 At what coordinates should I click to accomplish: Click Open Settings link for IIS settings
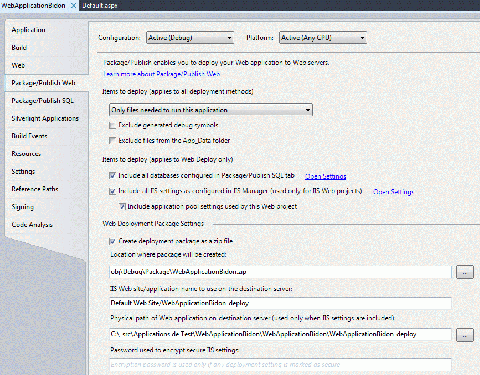coord(393,192)
